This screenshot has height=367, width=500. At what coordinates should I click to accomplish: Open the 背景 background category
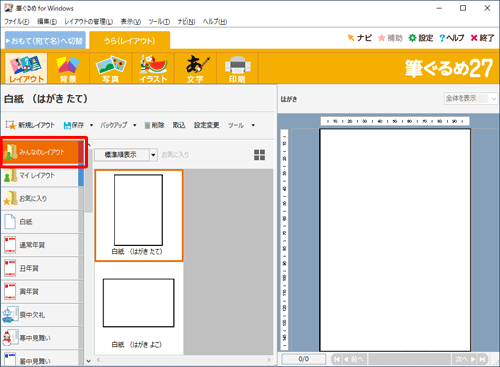(68, 68)
